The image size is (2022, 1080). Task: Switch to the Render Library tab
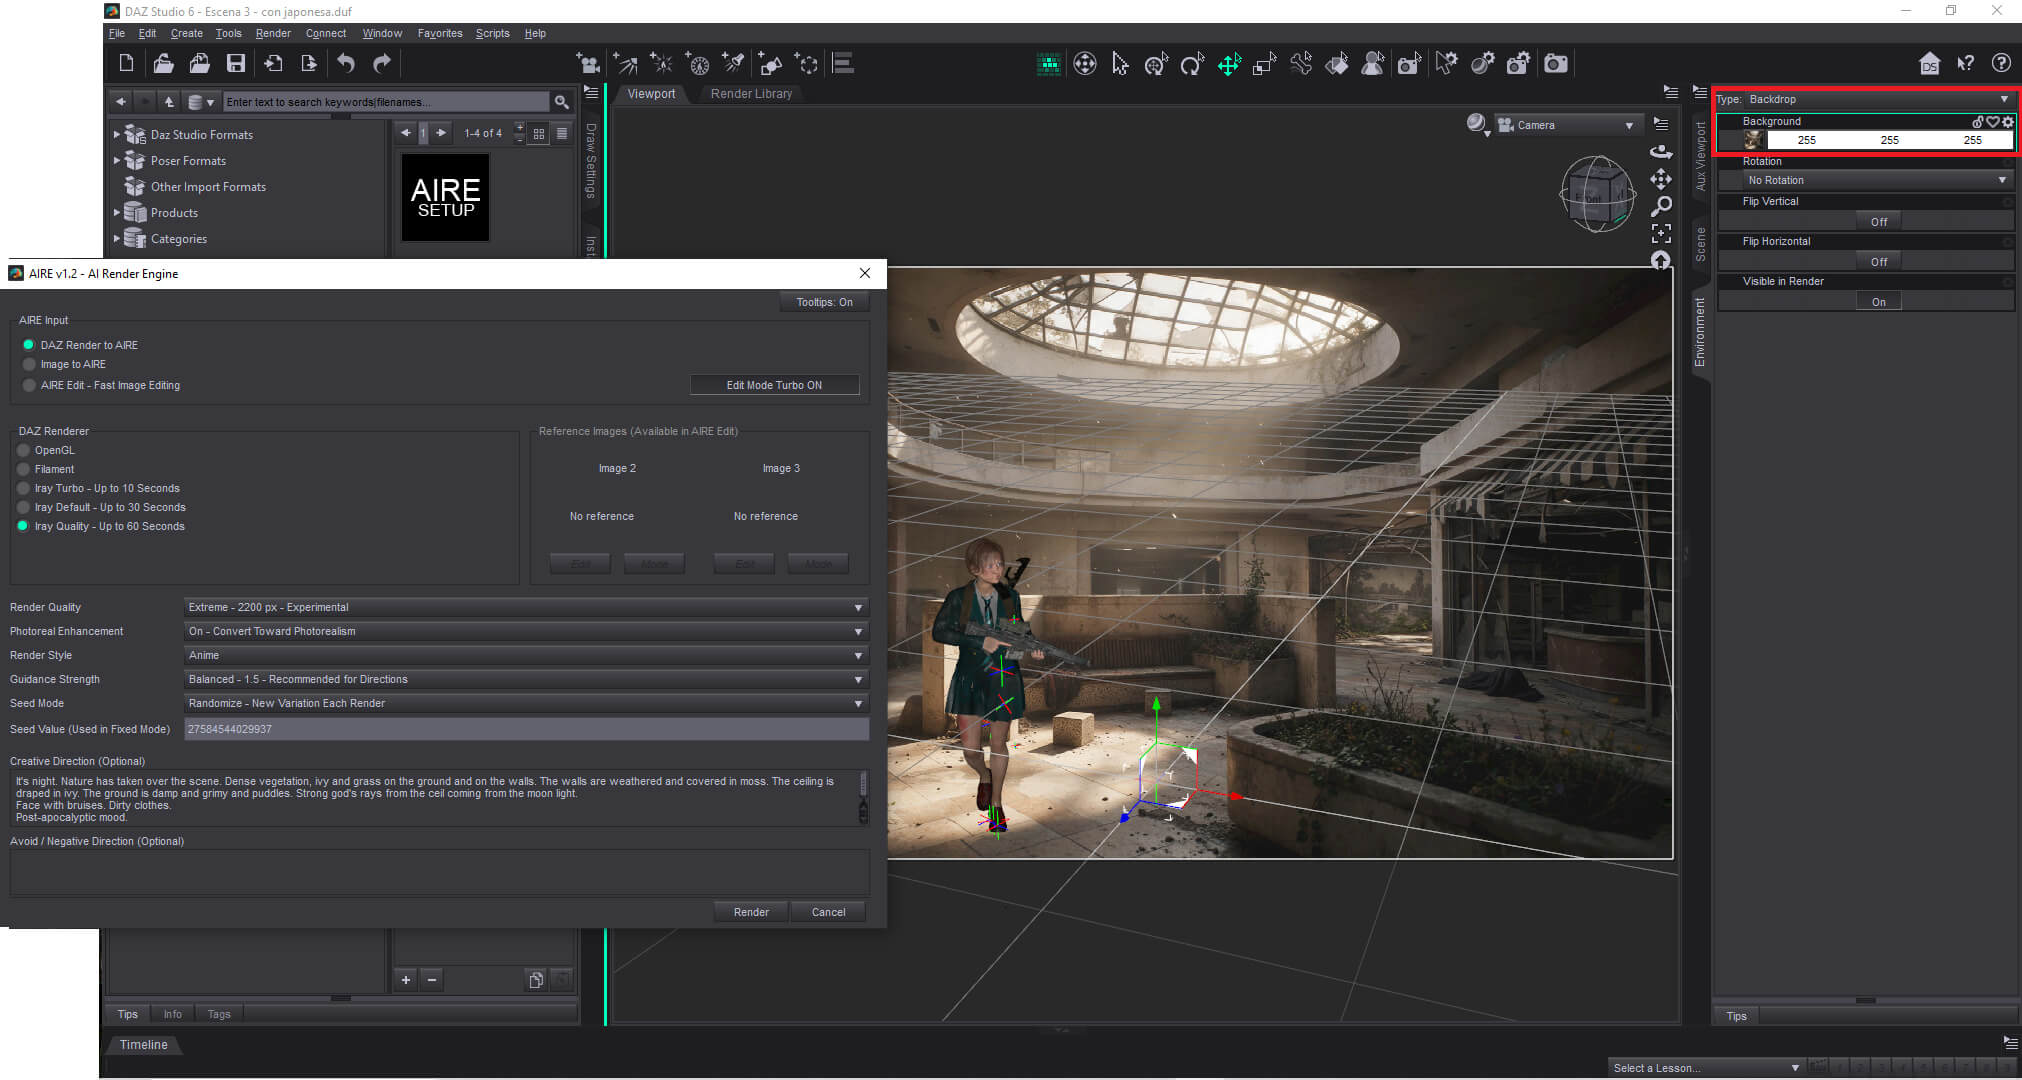751,94
